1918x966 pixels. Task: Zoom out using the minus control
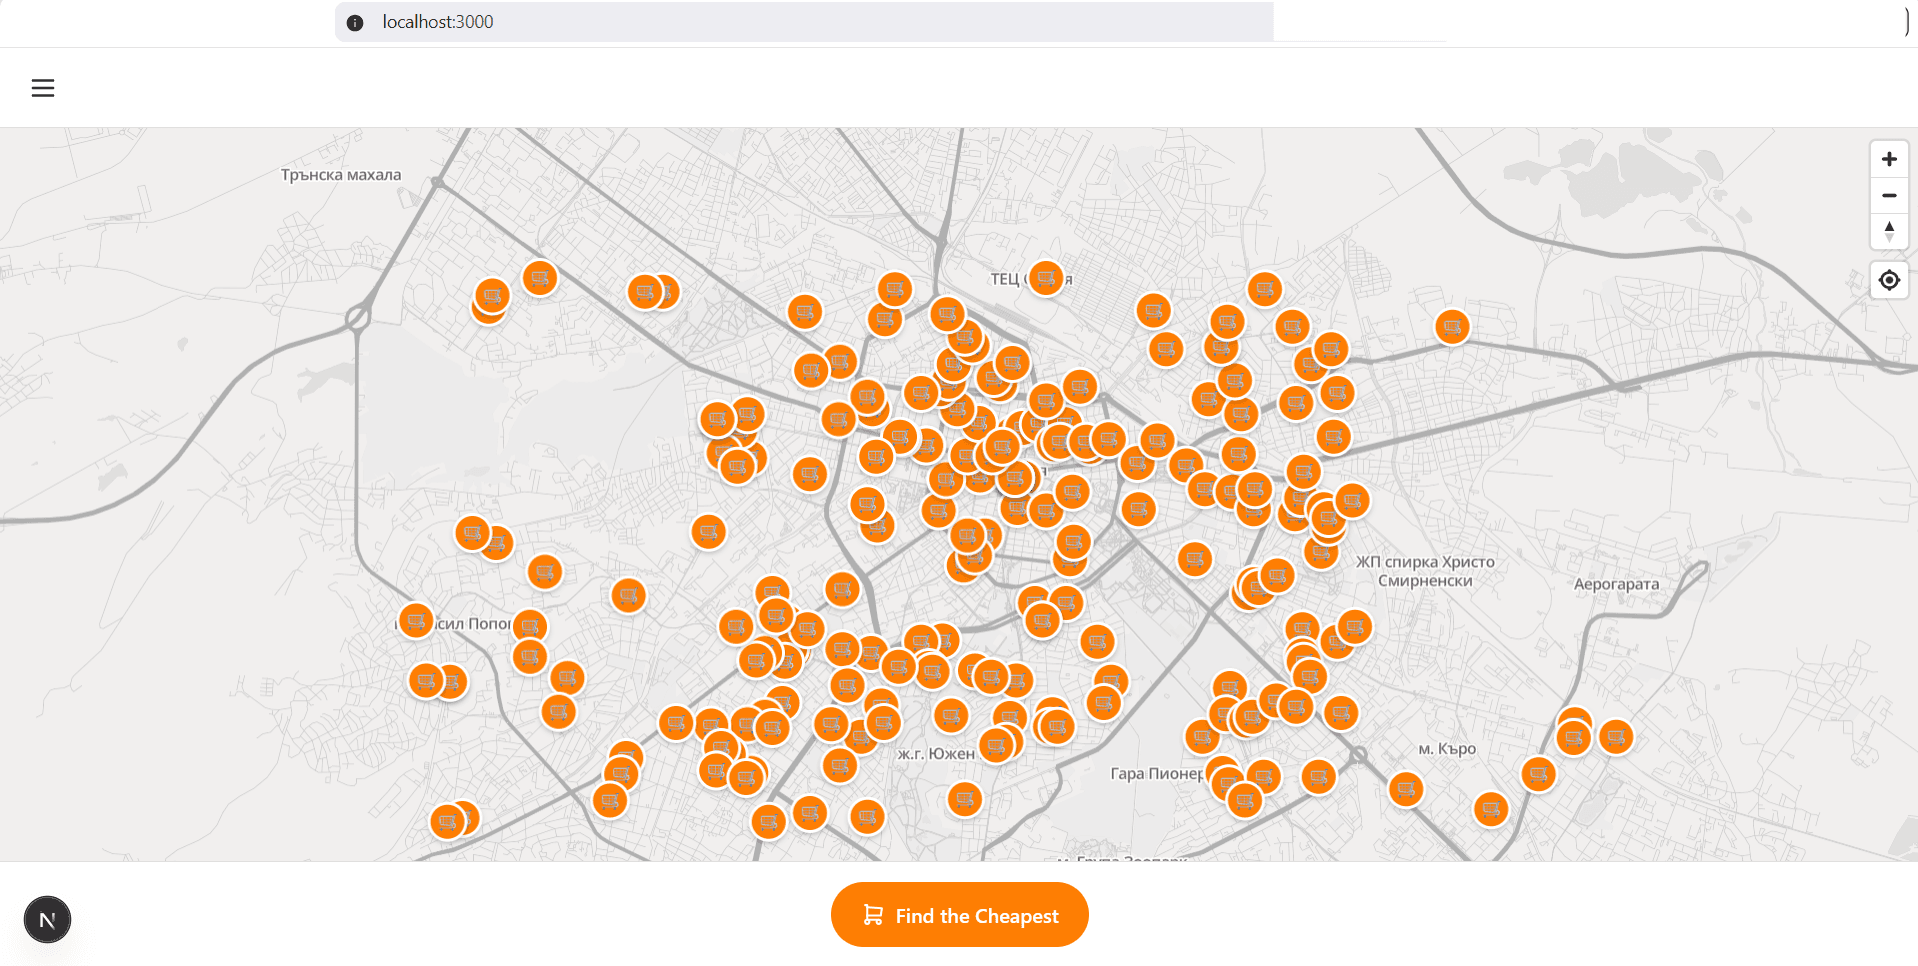point(1889,195)
